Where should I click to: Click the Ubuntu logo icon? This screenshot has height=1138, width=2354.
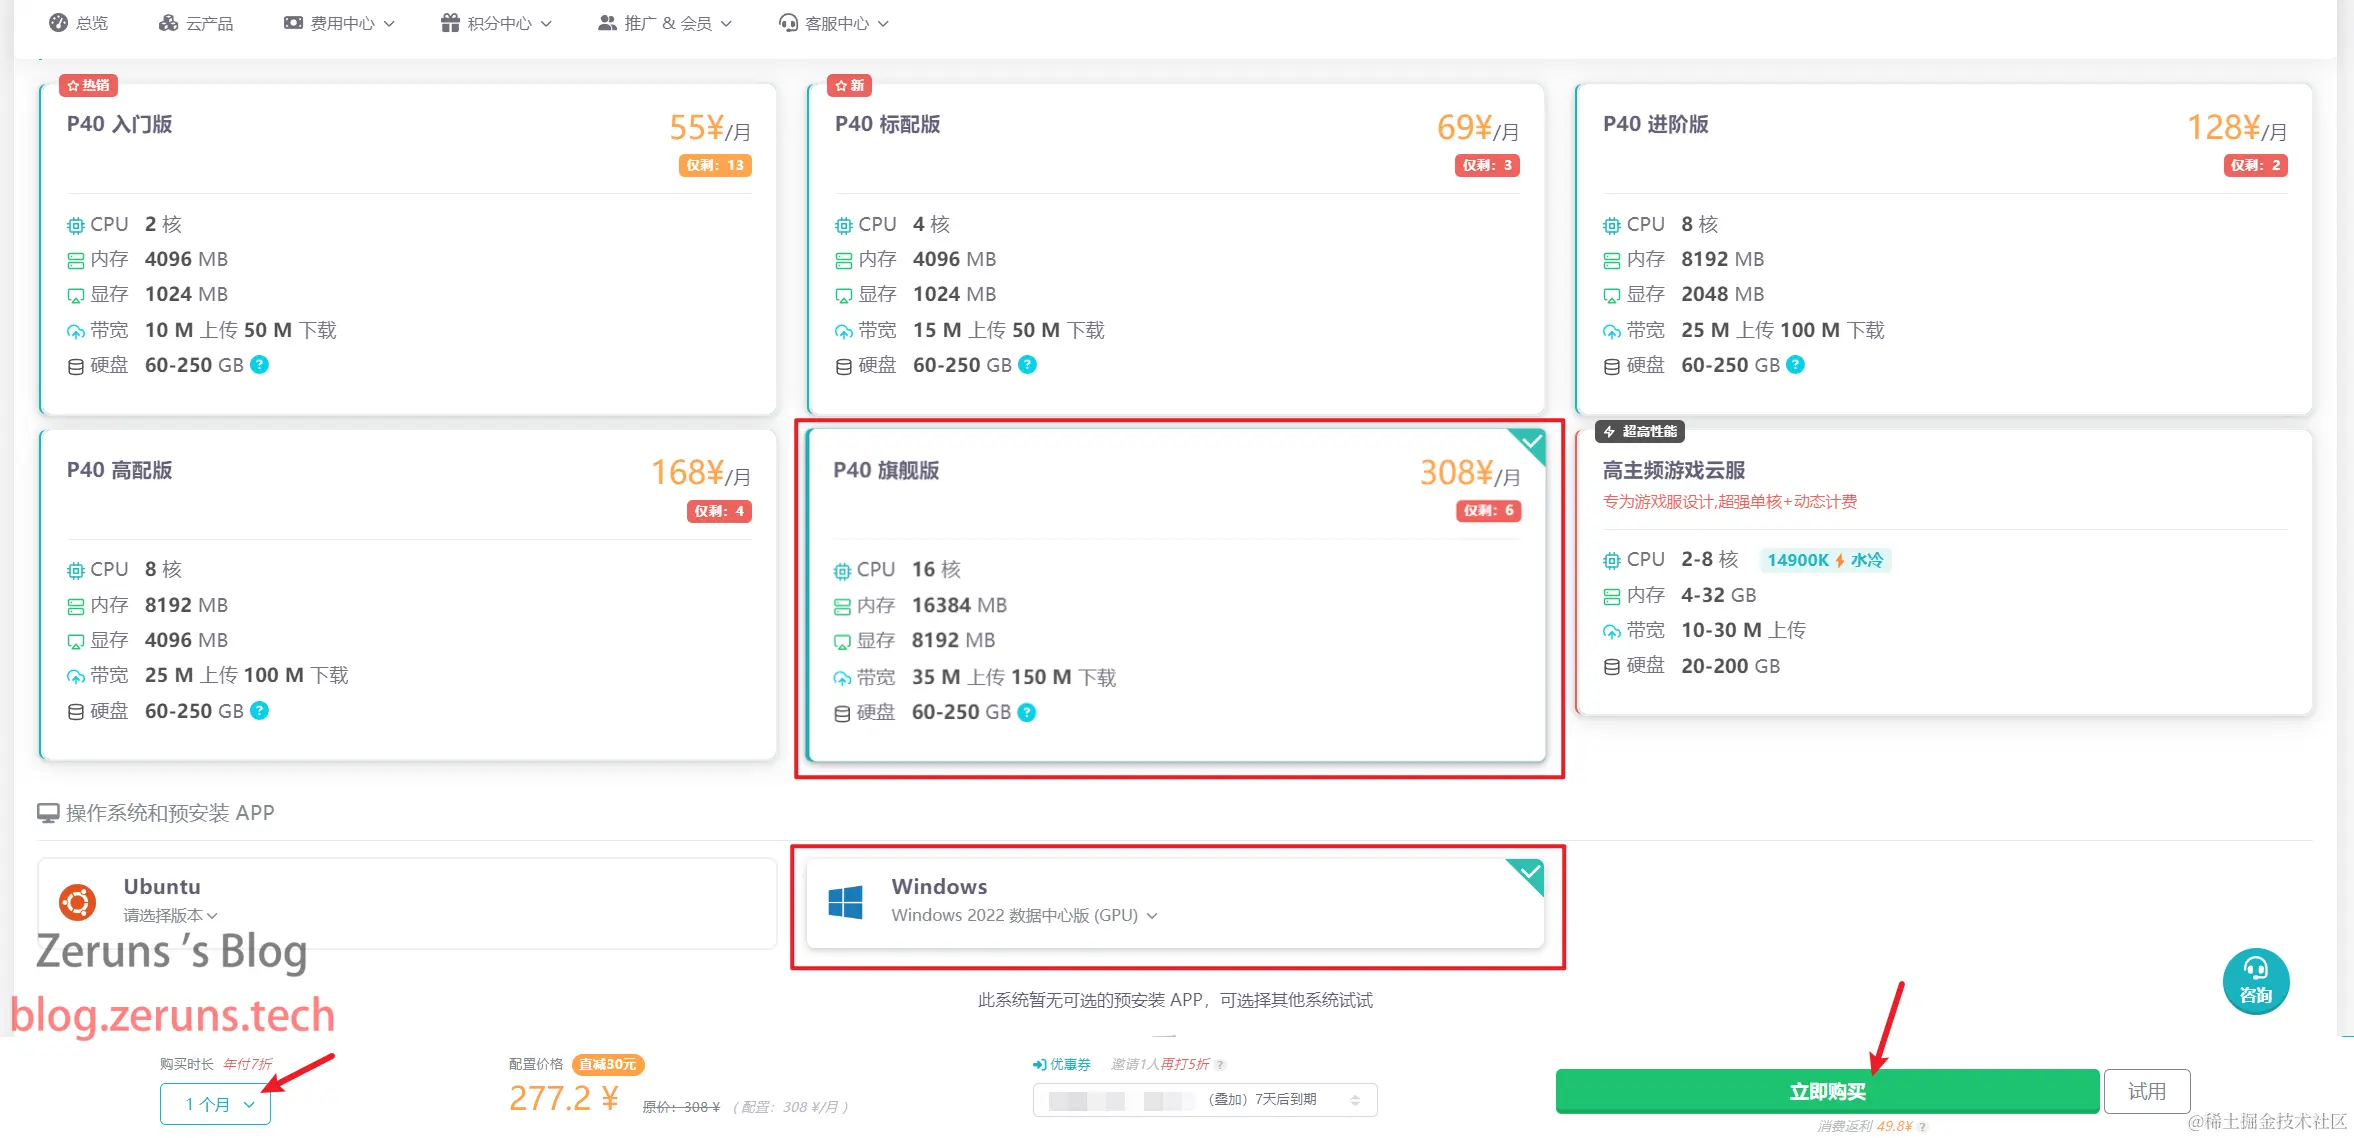coord(77,902)
